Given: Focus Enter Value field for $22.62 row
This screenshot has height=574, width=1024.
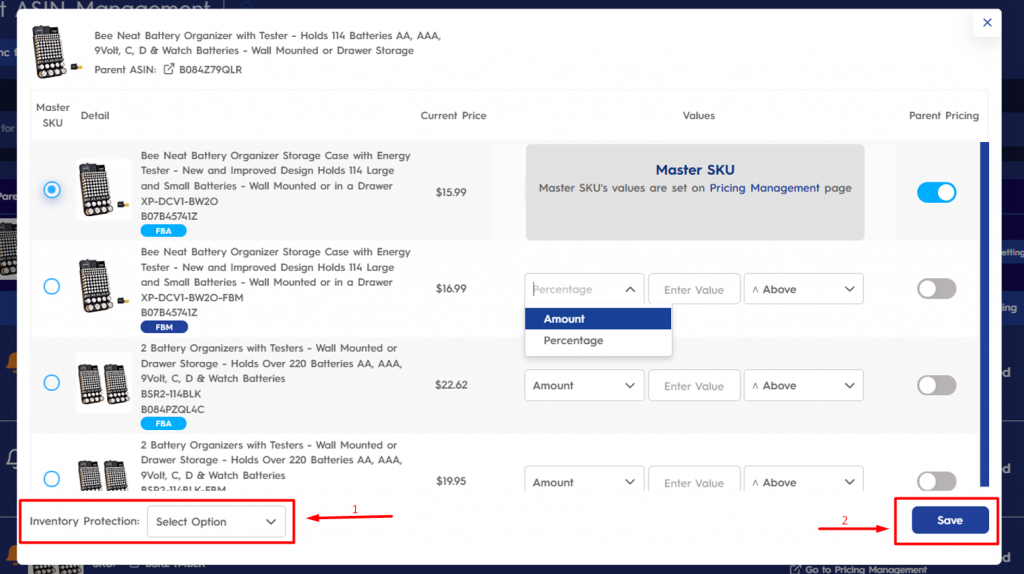Looking at the screenshot, I should [694, 385].
